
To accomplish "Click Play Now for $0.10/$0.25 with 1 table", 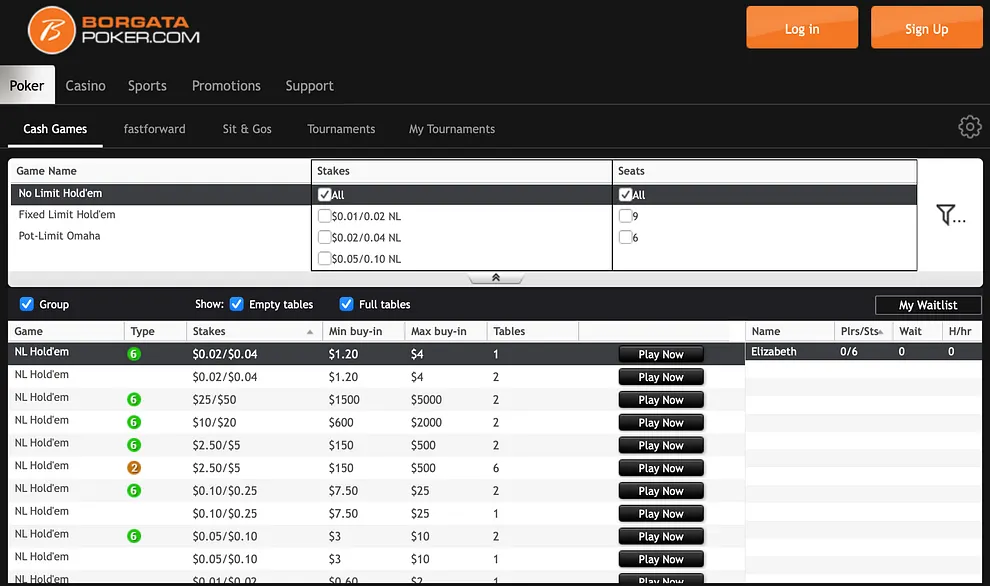I will point(661,513).
